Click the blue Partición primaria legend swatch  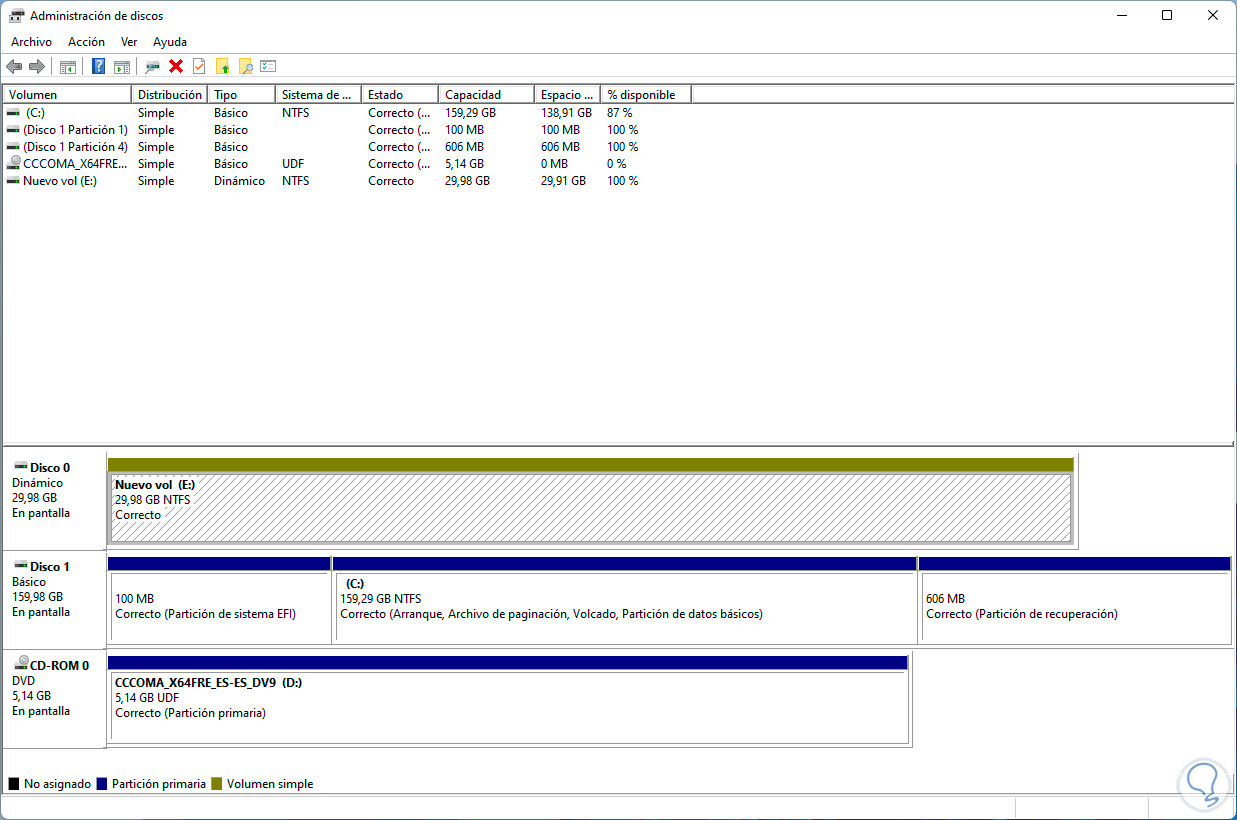tap(102, 784)
